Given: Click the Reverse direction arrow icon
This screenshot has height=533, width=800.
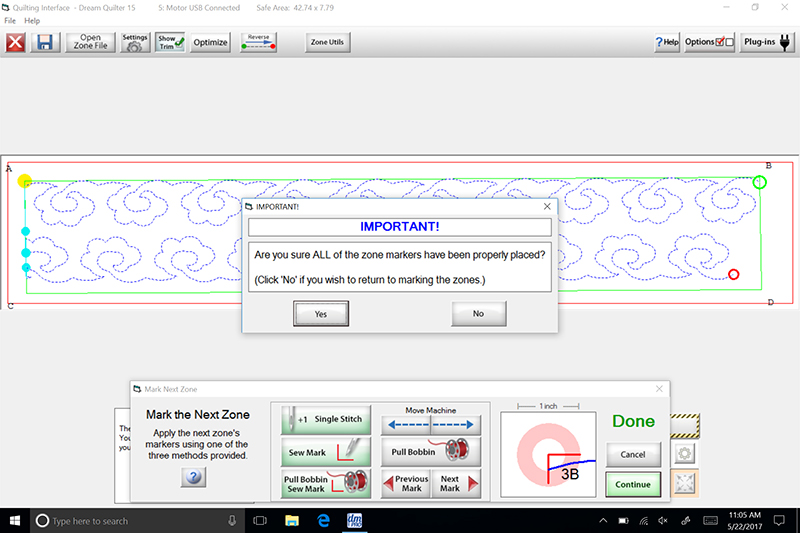Looking at the screenshot, I should 258,42.
